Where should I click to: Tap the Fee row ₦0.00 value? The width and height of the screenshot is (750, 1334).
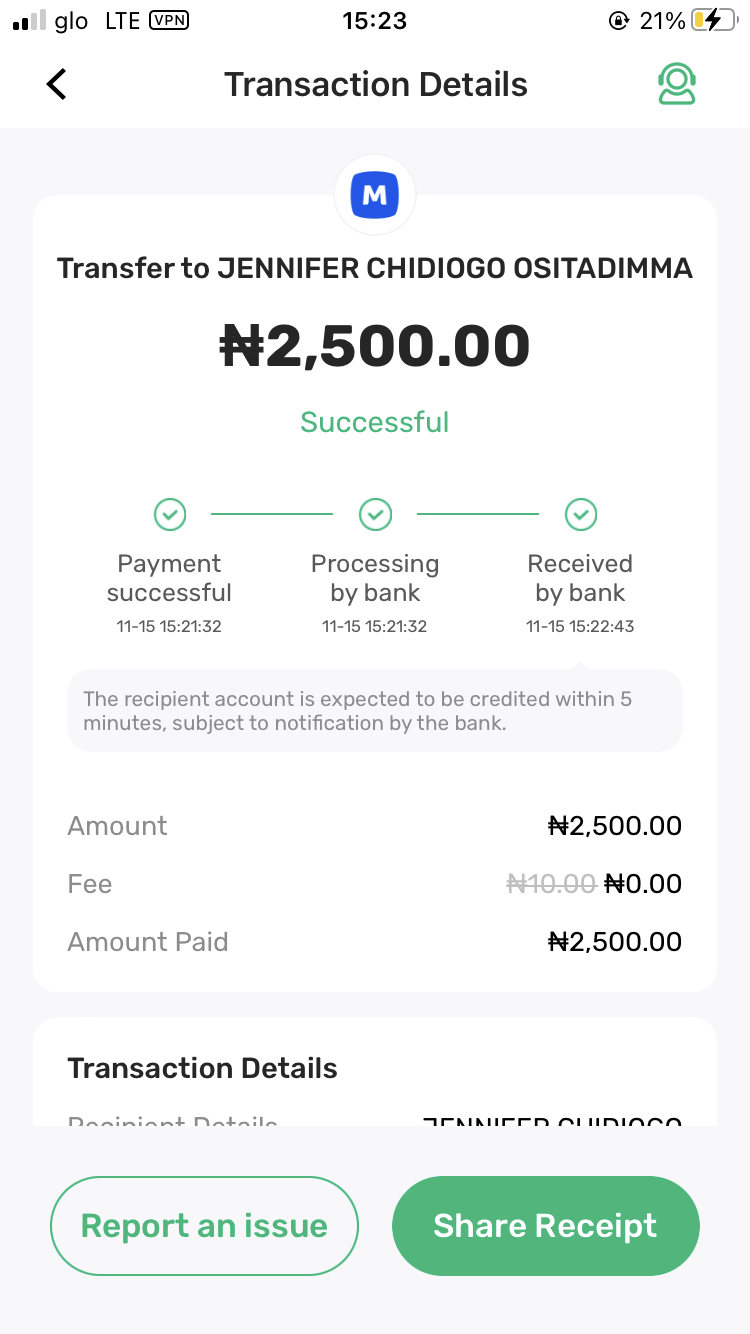pos(643,884)
